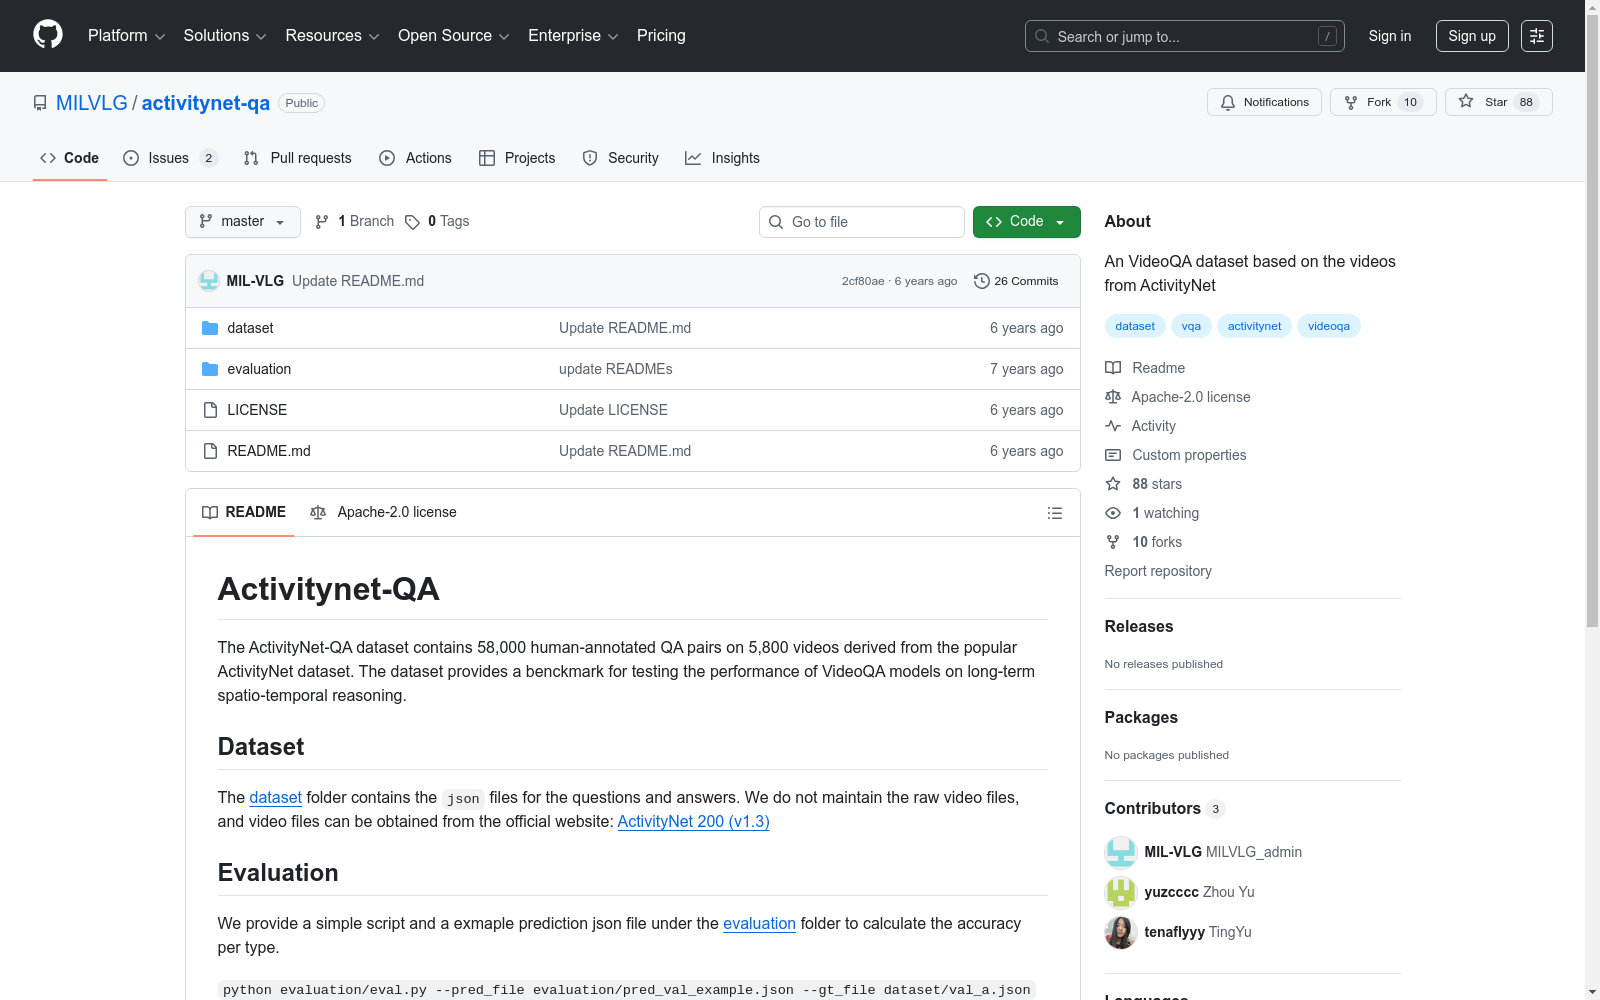This screenshot has width=1600, height=1000.
Task: Switch to the Issues tab
Action: [x=168, y=158]
